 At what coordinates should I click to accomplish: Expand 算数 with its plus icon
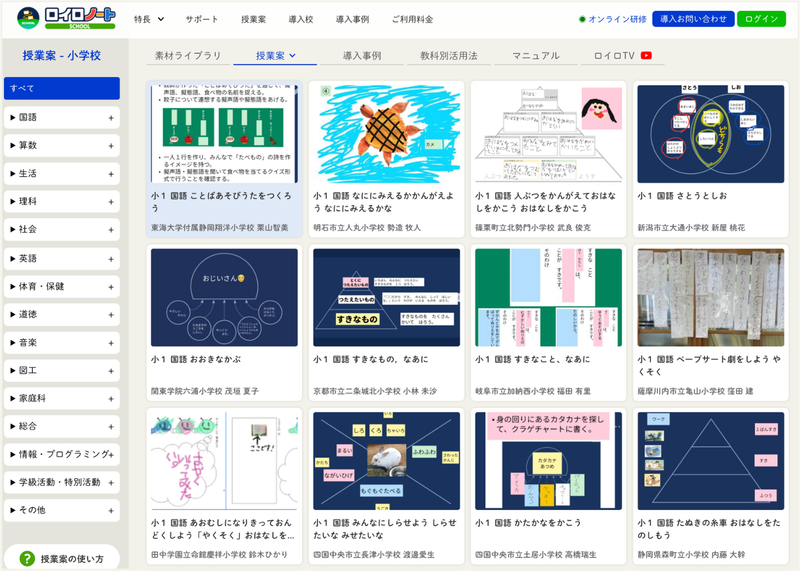(x=111, y=146)
